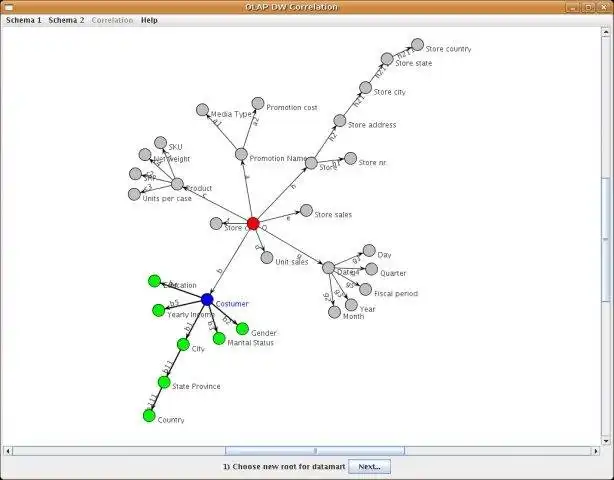The width and height of the screenshot is (614, 480).
Task: Select the Unit sales node
Action: [267, 258]
